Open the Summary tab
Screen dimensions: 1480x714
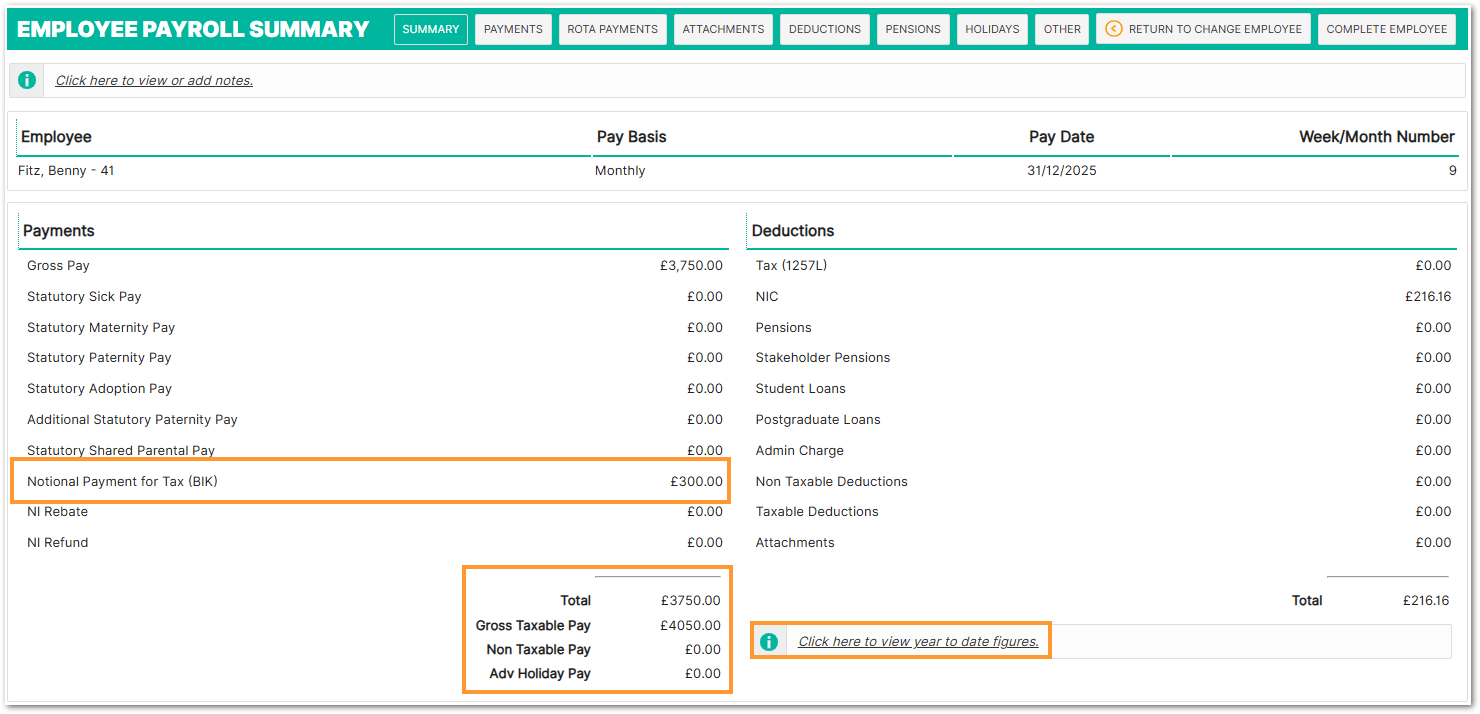click(x=430, y=29)
